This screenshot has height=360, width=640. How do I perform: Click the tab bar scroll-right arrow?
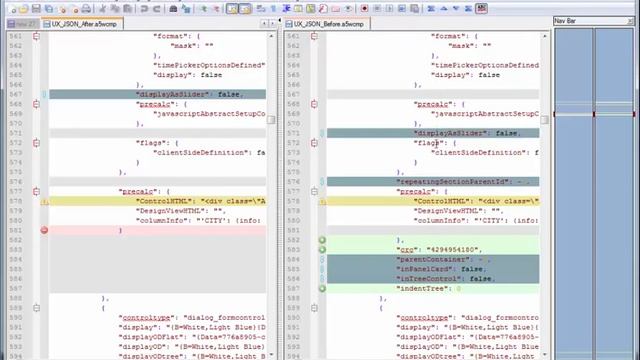272,24
